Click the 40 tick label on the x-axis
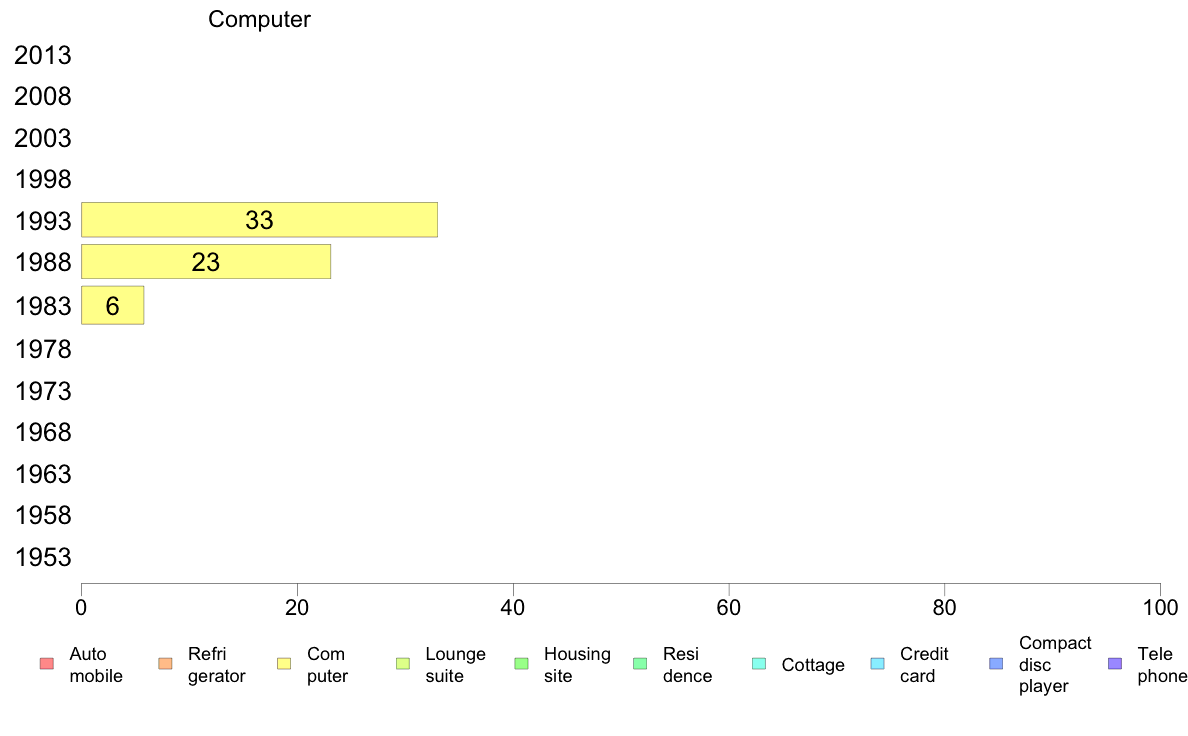Image resolution: width=1188 pixels, height=736 pixels. pos(513,607)
